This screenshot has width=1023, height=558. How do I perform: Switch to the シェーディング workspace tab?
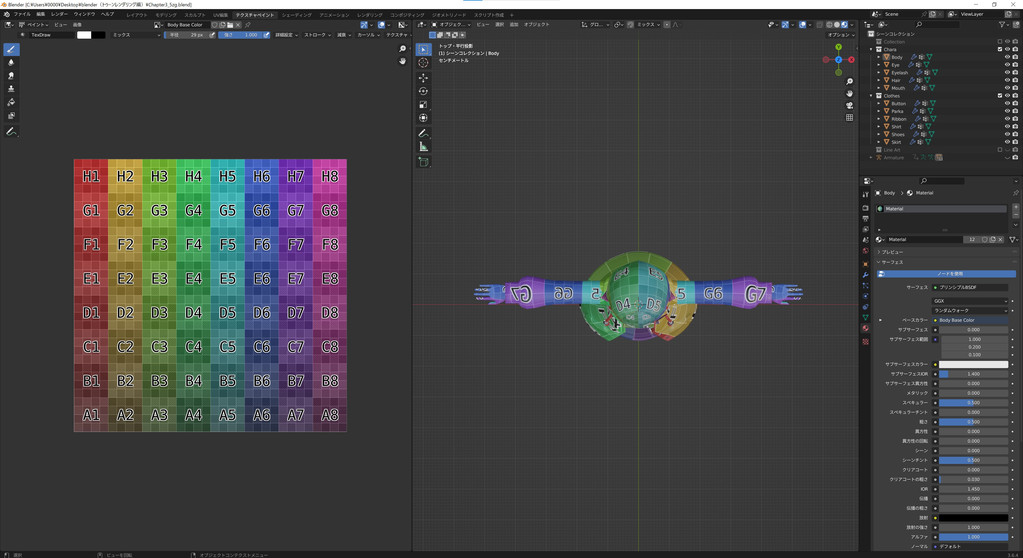tap(296, 15)
